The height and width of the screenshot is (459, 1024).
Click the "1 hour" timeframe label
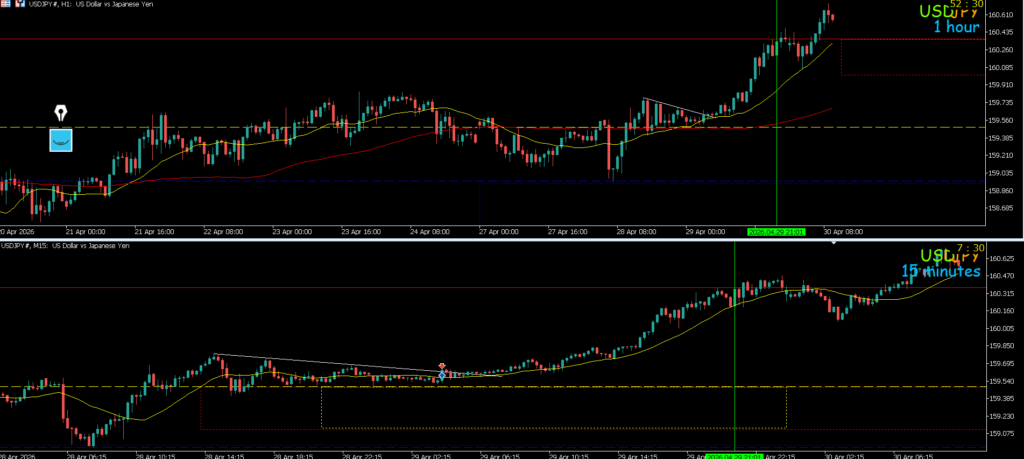[x=956, y=28]
